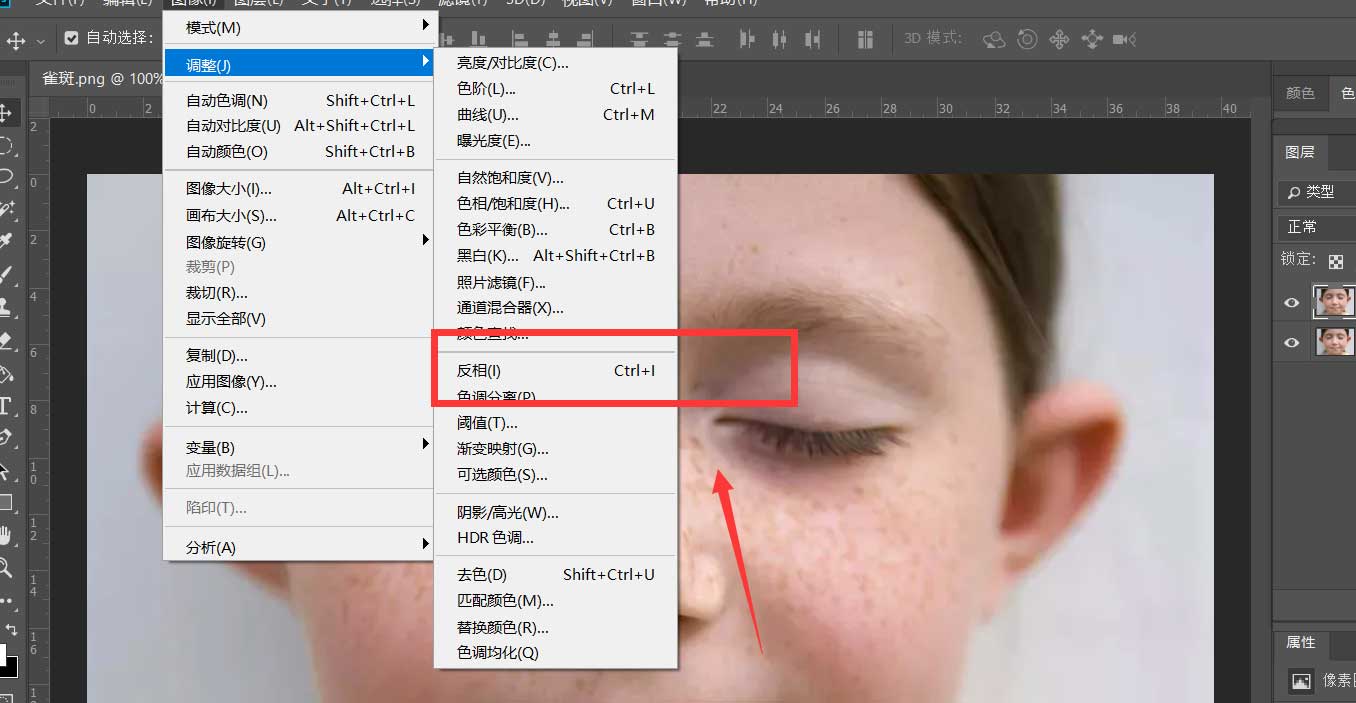Select the Lasso tool
Screen dimensions: 1356x703
[5, 177]
